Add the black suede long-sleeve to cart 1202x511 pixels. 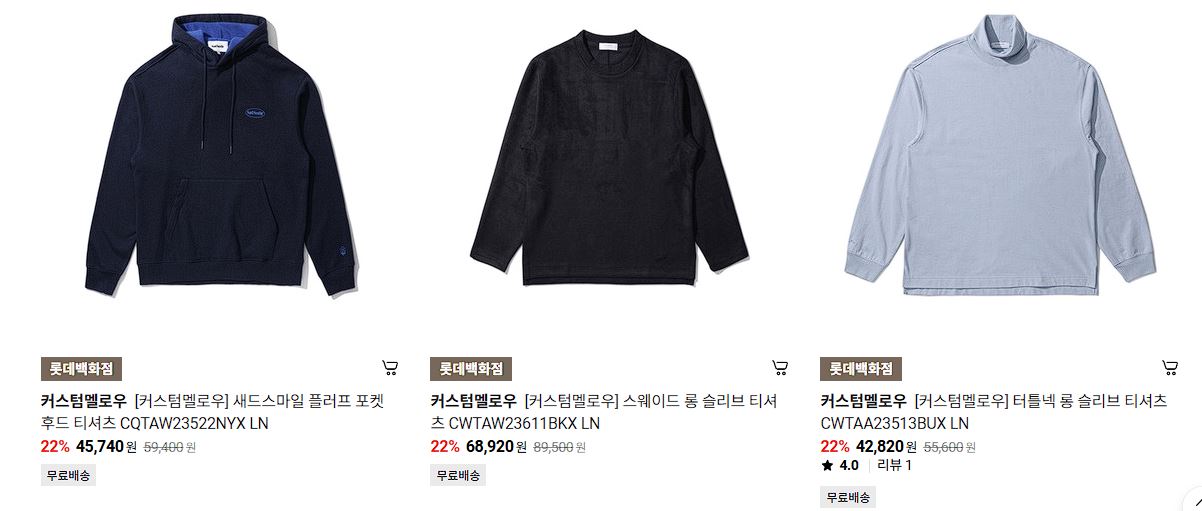coord(780,368)
